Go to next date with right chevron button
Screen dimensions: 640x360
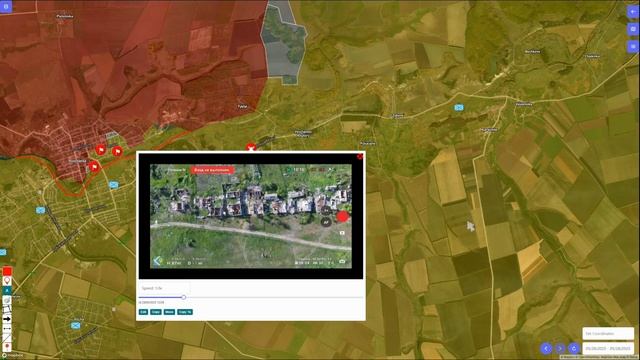pos(560,348)
